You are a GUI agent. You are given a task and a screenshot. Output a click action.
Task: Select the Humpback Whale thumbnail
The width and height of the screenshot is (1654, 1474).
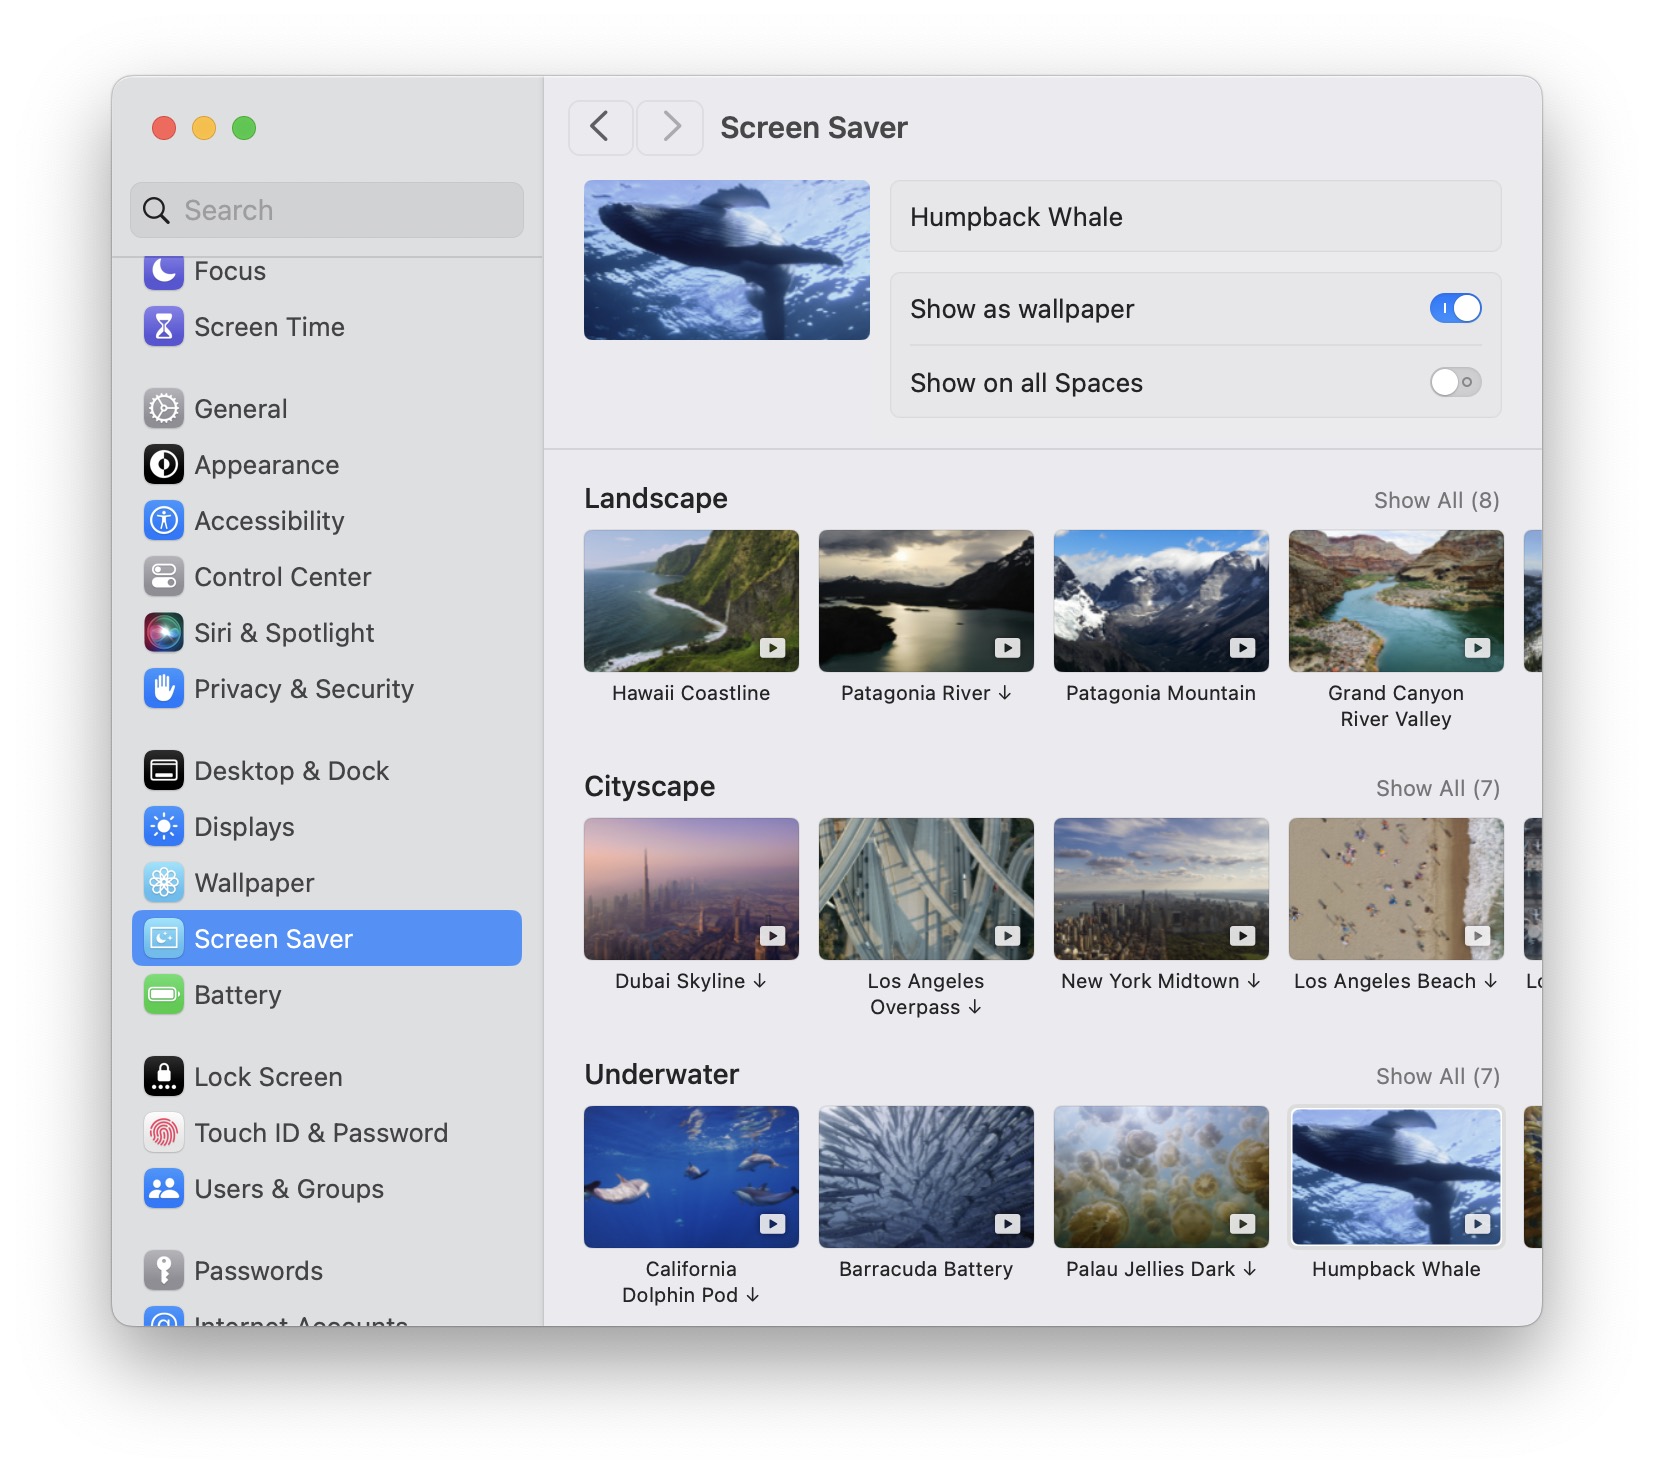[1395, 1176]
